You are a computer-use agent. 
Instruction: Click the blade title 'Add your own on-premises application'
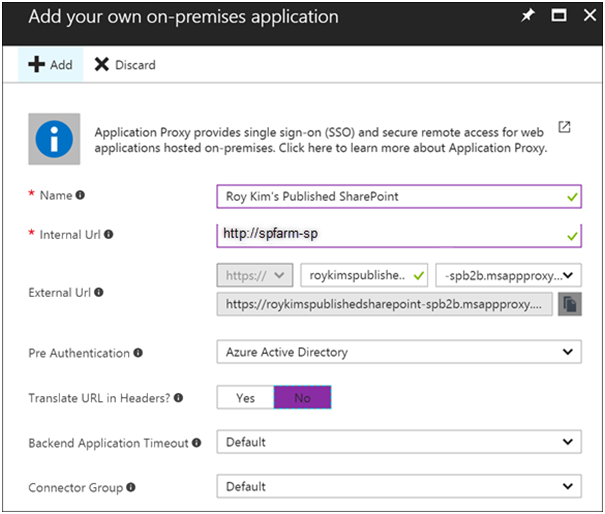183,17
